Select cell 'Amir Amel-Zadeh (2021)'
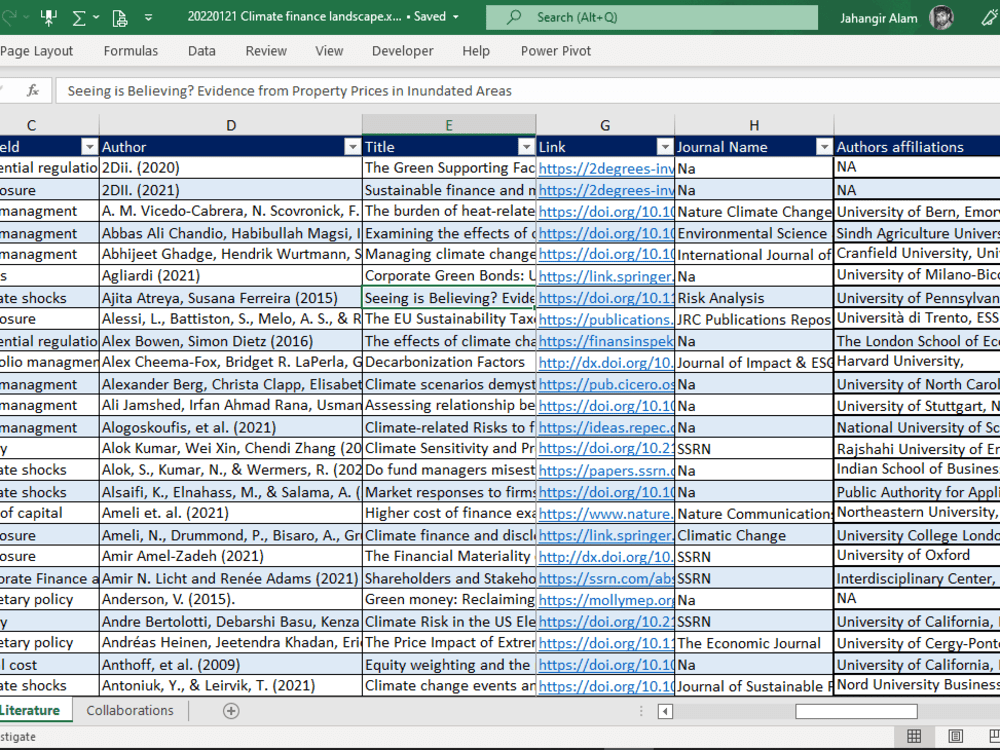Image resolution: width=1000 pixels, height=750 pixels. pos(231,556)
